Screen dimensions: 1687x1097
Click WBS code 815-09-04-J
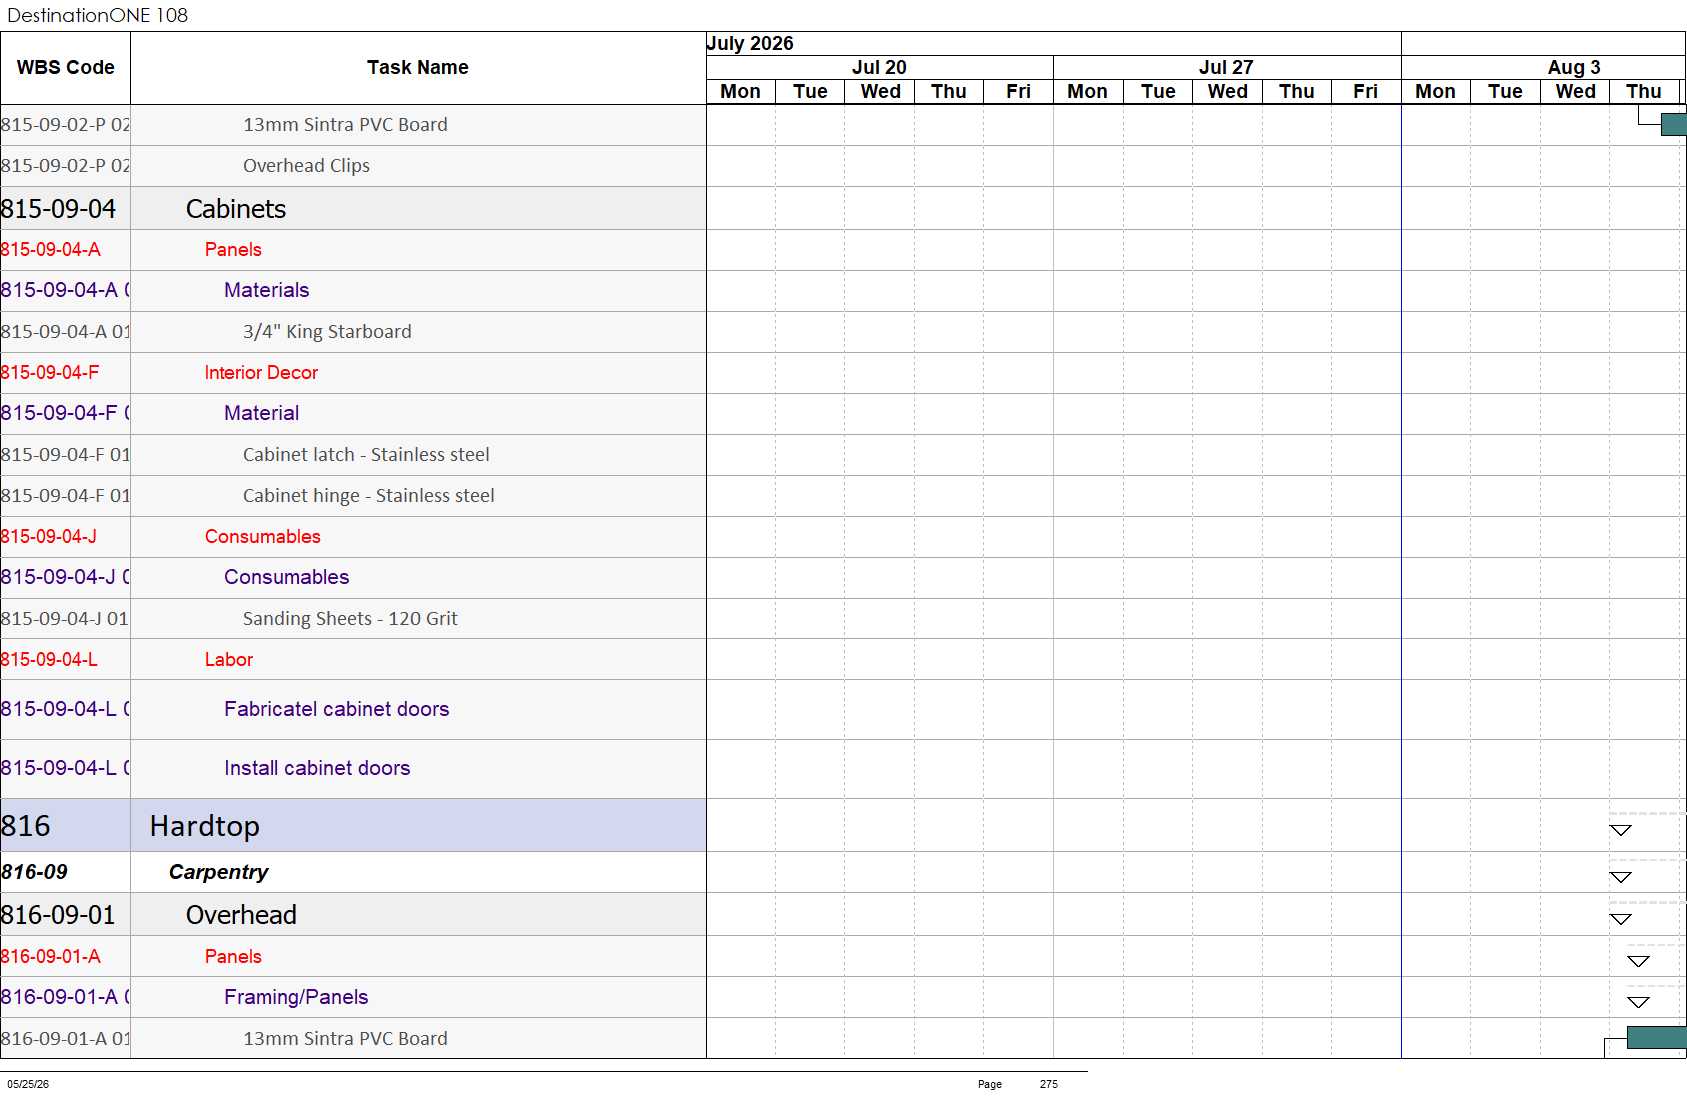(x=49, y=536)
